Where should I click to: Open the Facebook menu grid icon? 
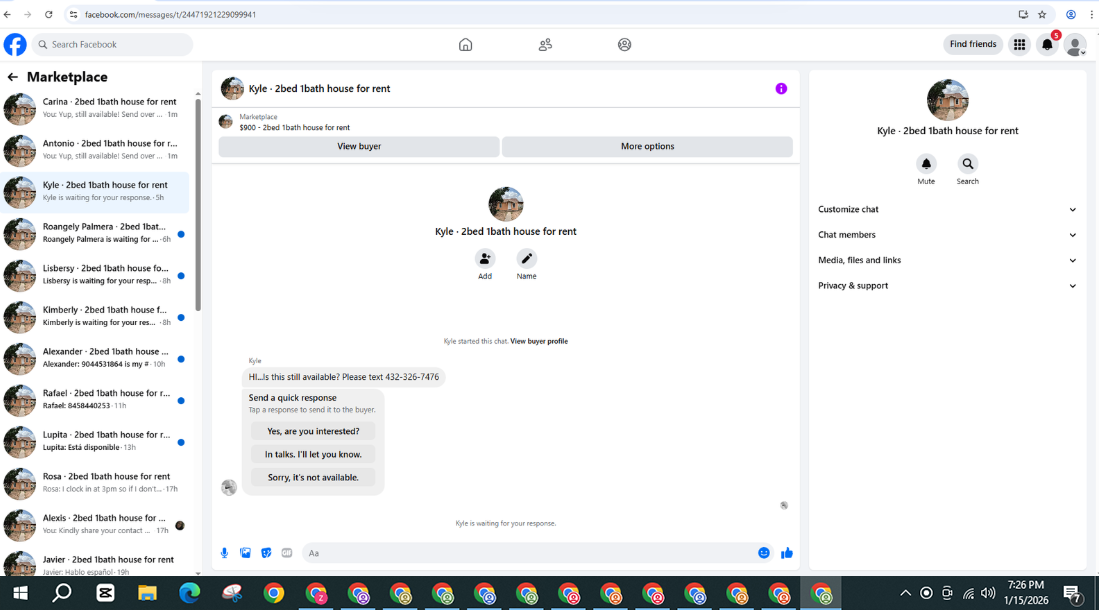pos(1019,44)
